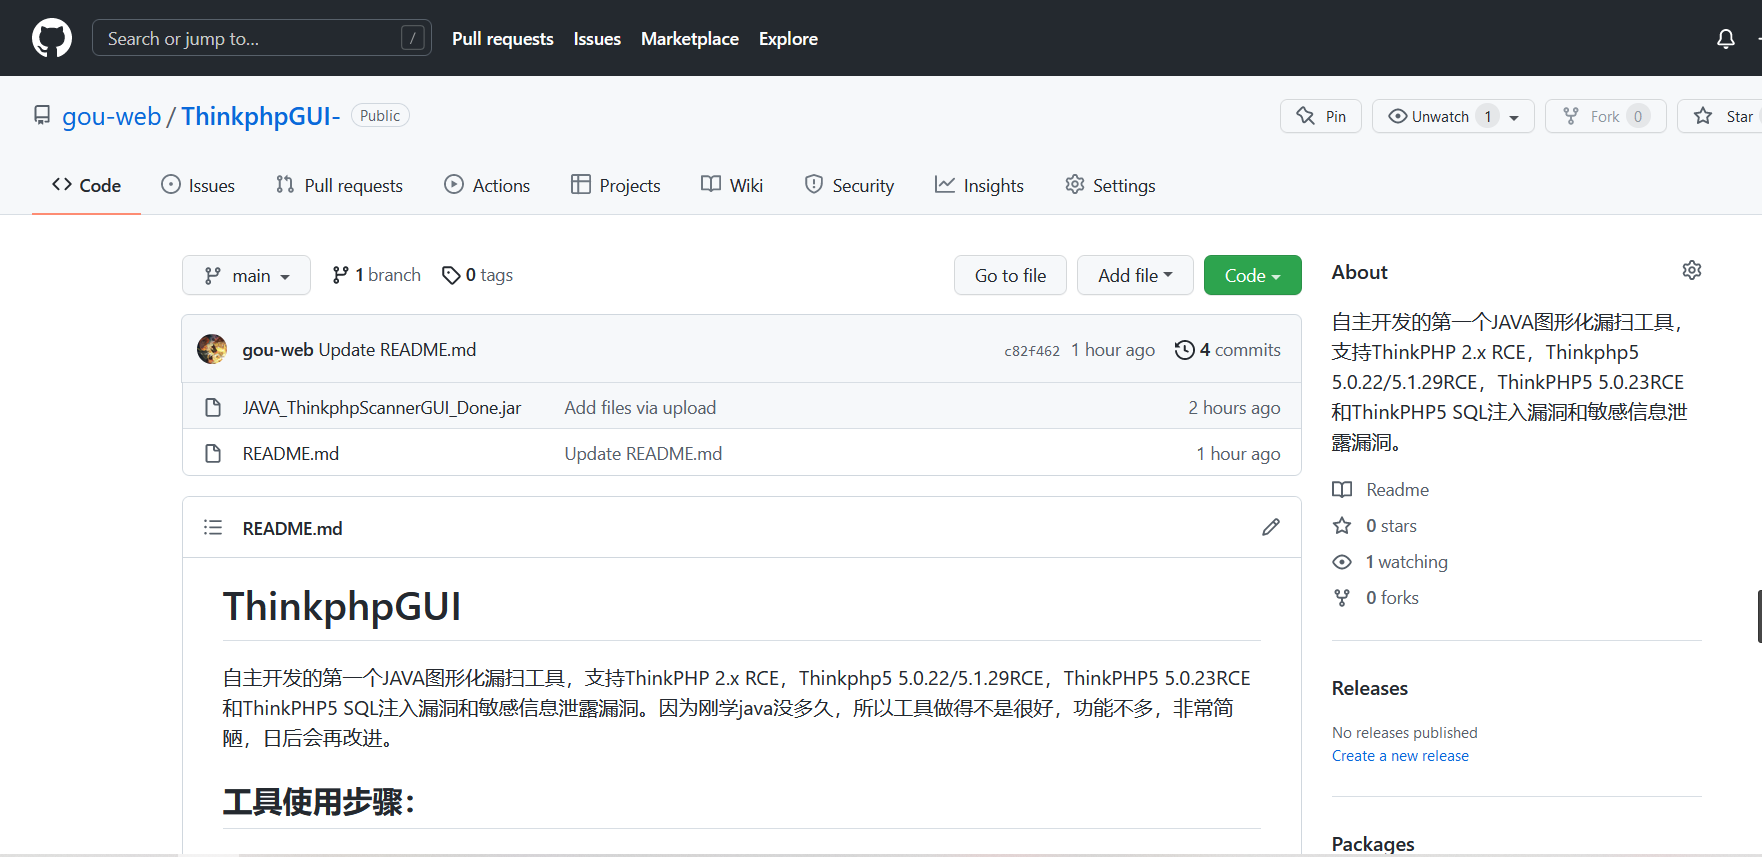Open the repository Pull requests tab
Image resolution: width=1762 pixels, height=857 pixels.
pos(339,185)
